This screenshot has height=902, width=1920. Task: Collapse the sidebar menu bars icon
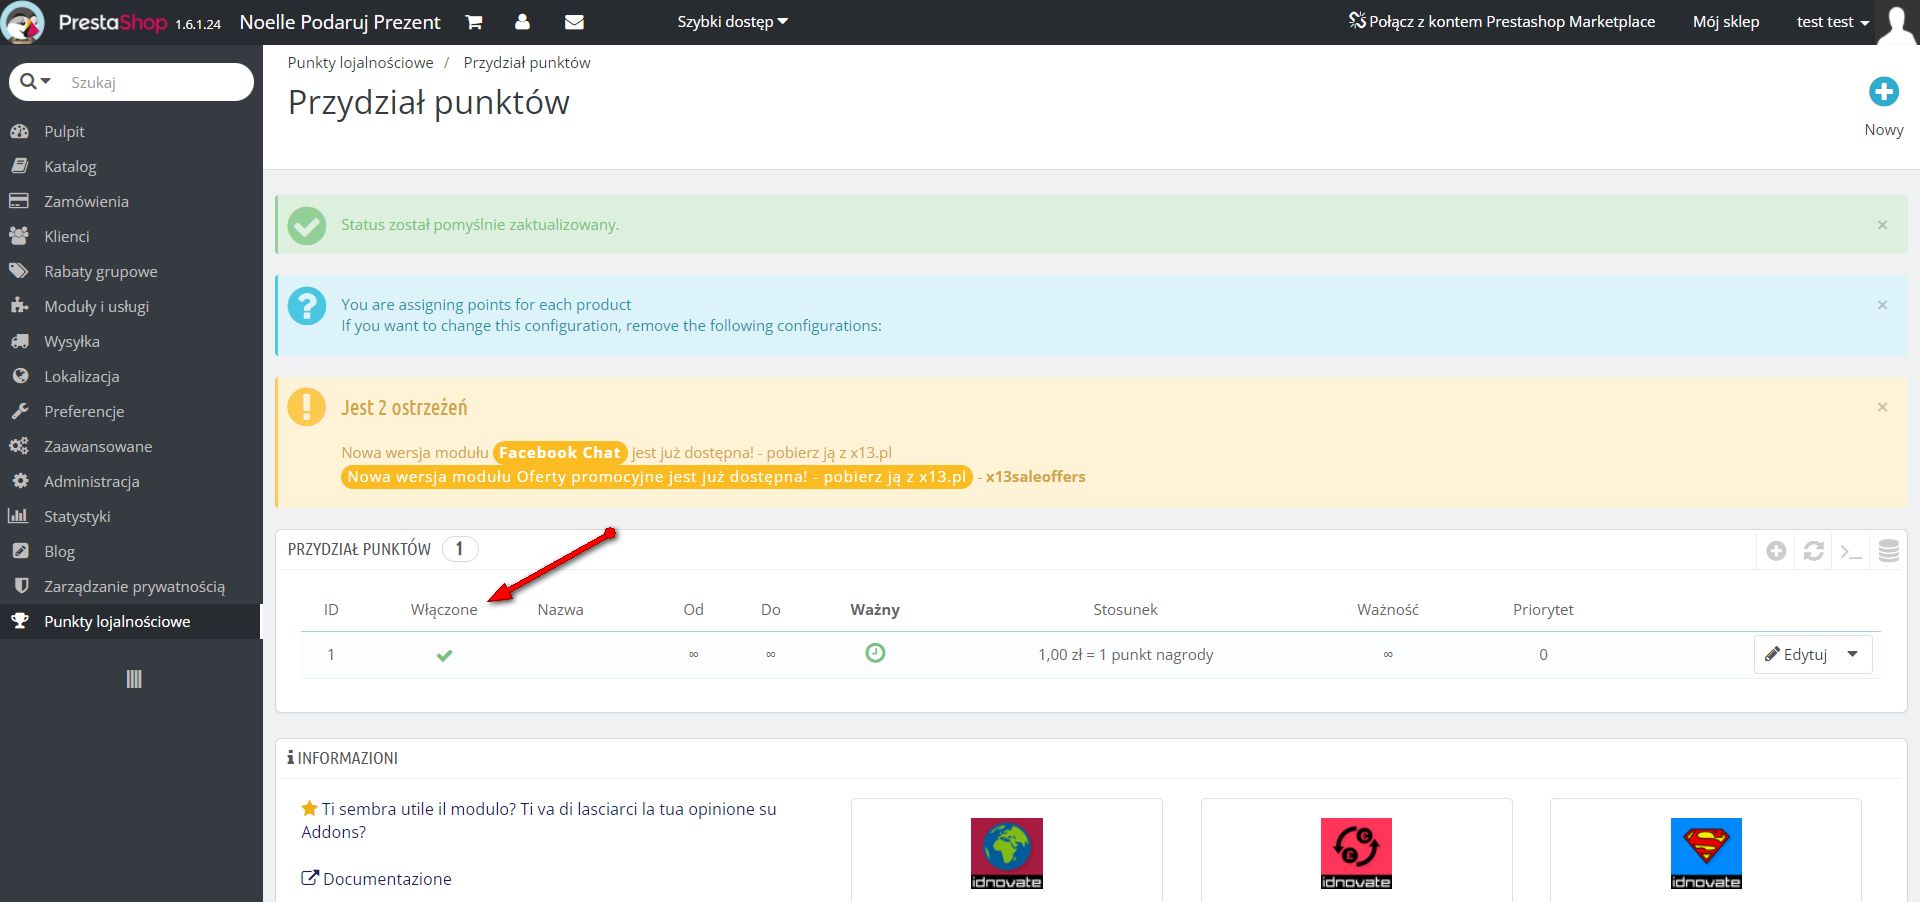tap(134, 680)
